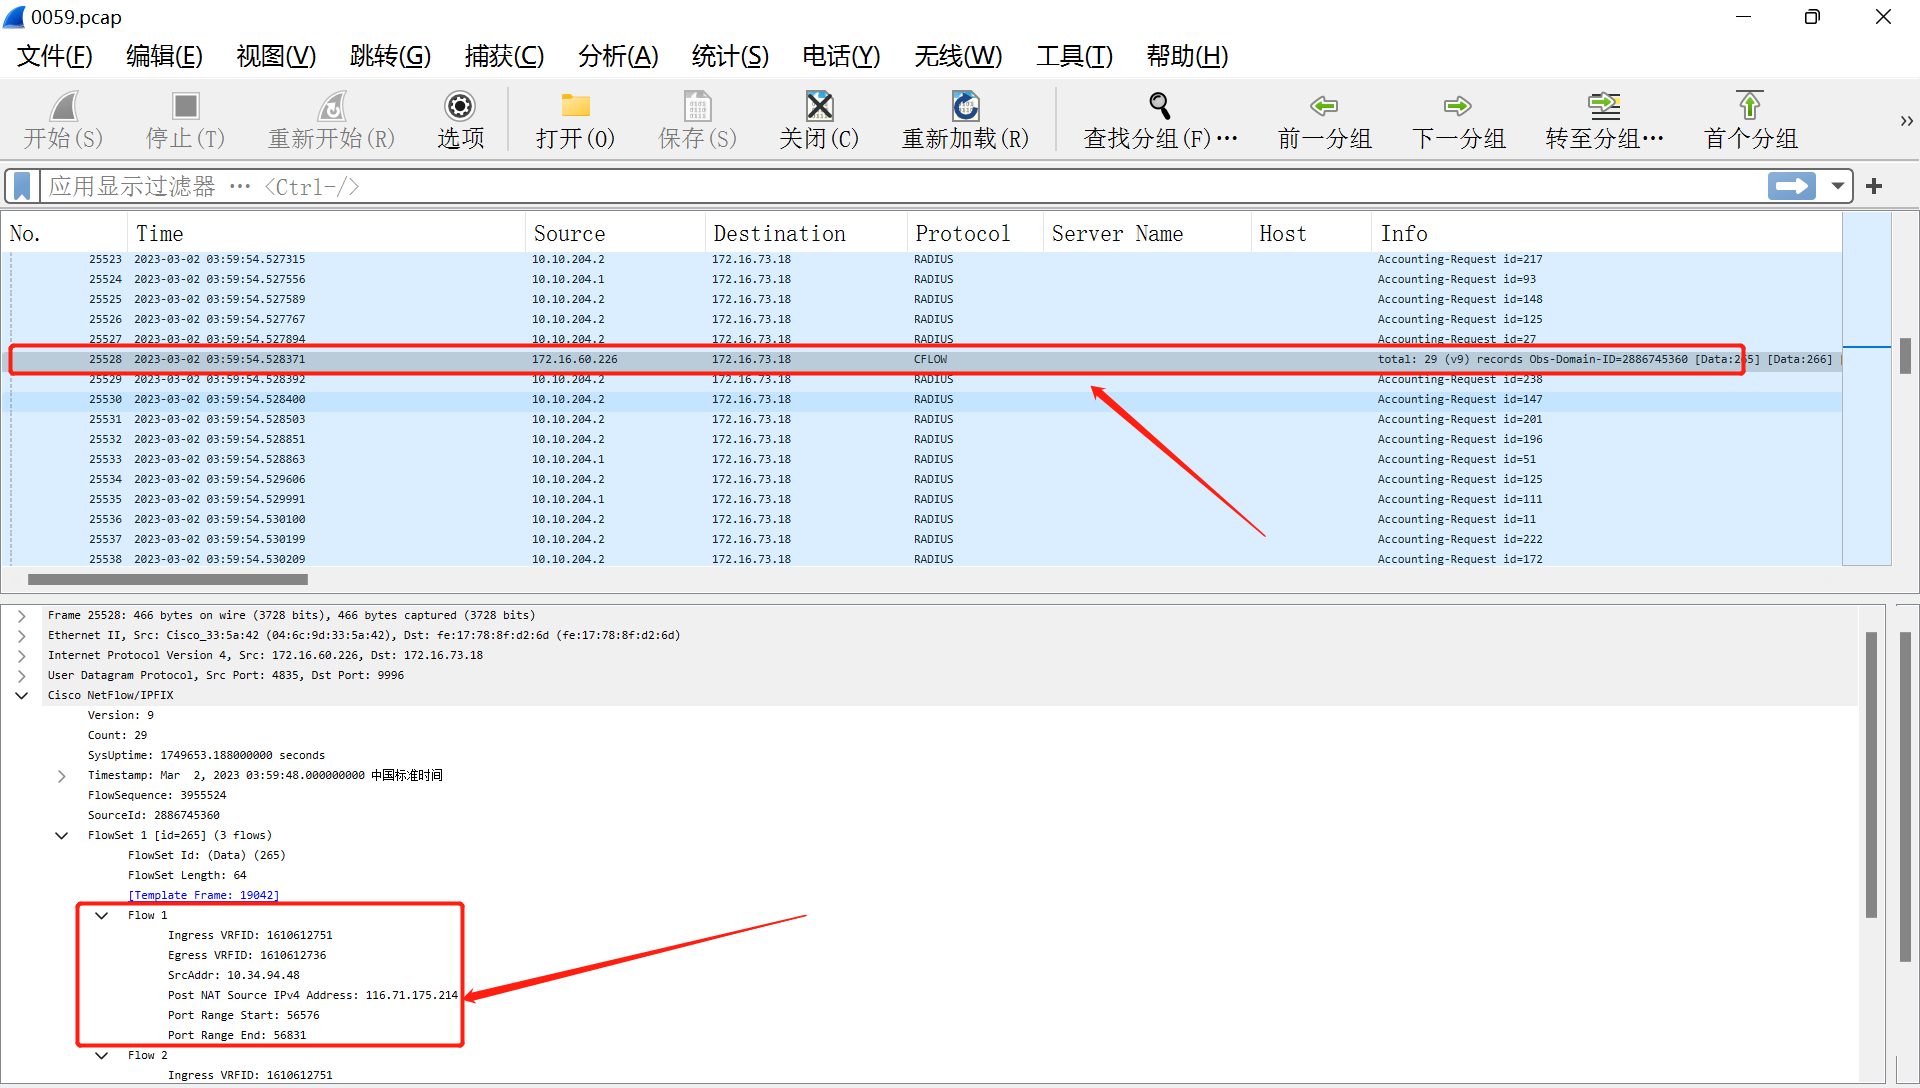Image resolution: width=1920 pixels, height=1088 pixels.
Task: Open Find Packet (查找分组) magnifier tool
Action: click(1160, 107)
